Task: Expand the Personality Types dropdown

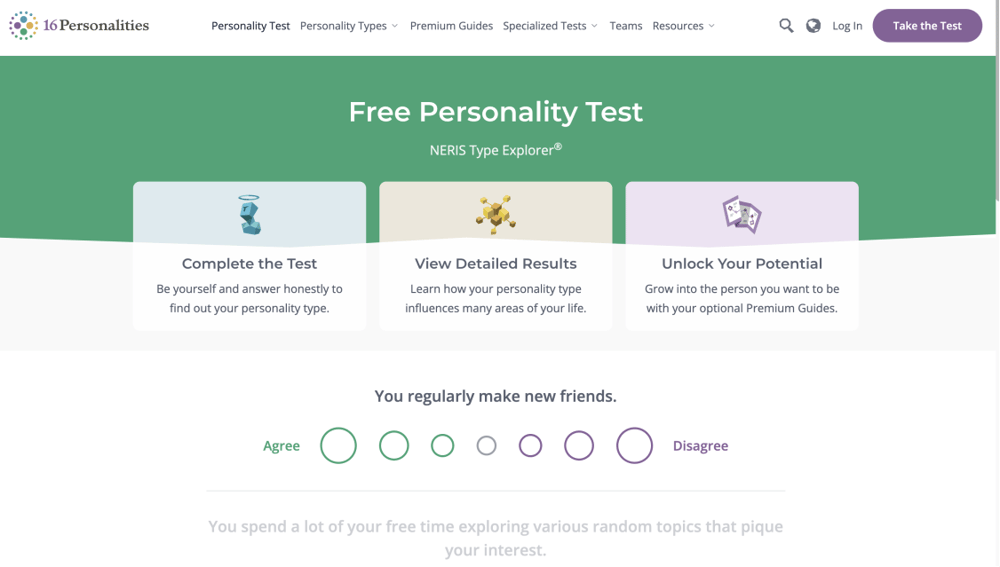Action: (349, 26)
